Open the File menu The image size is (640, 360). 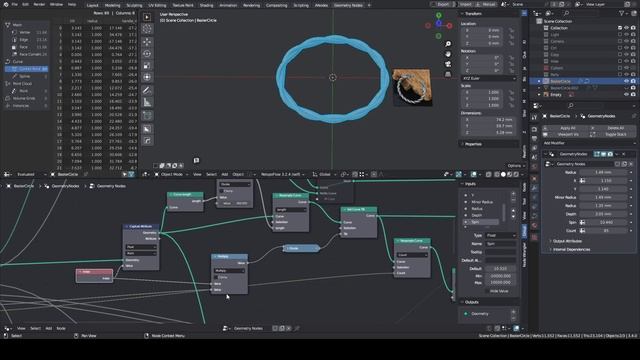point(14,4)
